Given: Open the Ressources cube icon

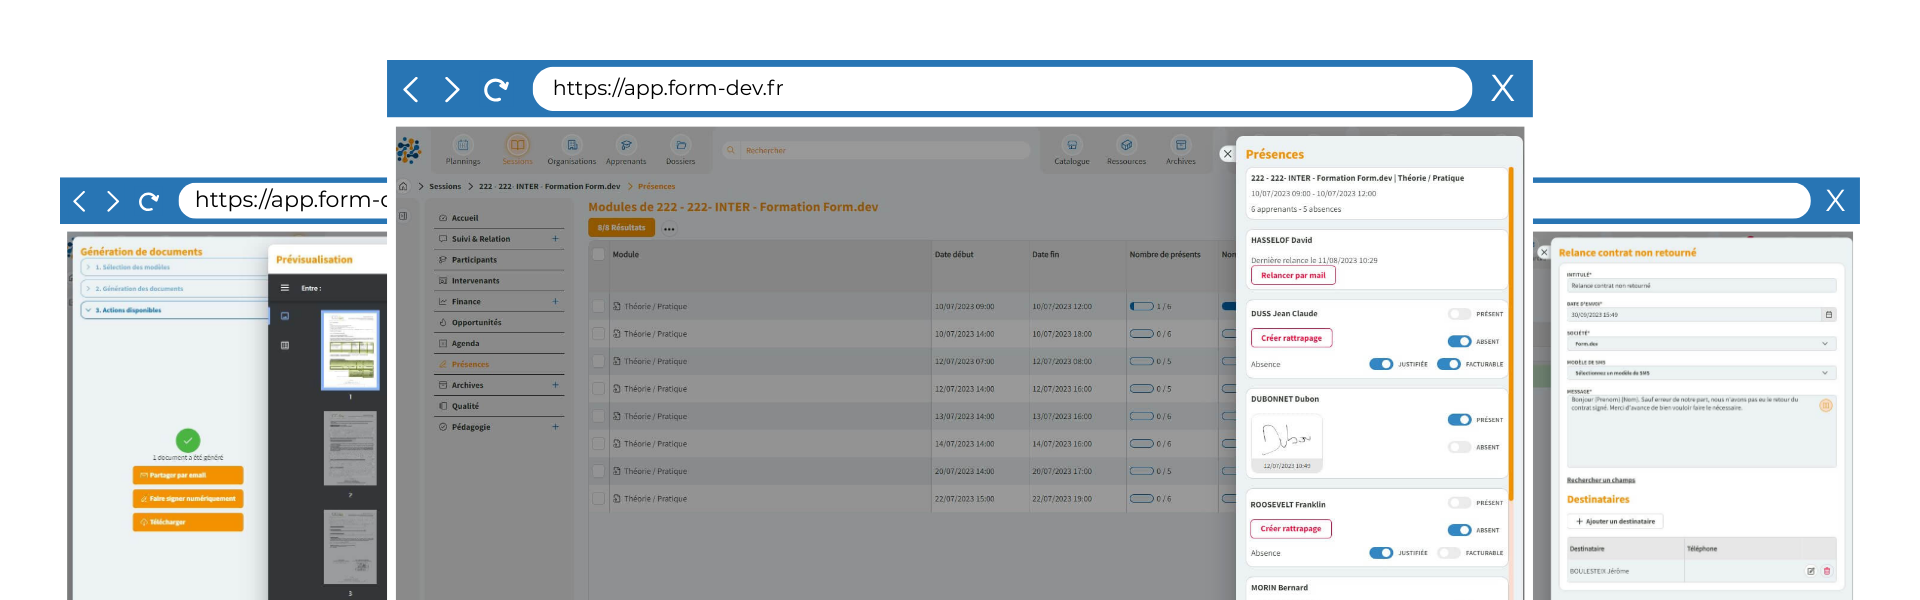Looking at the screenshot, I should tap(1126, 145).
